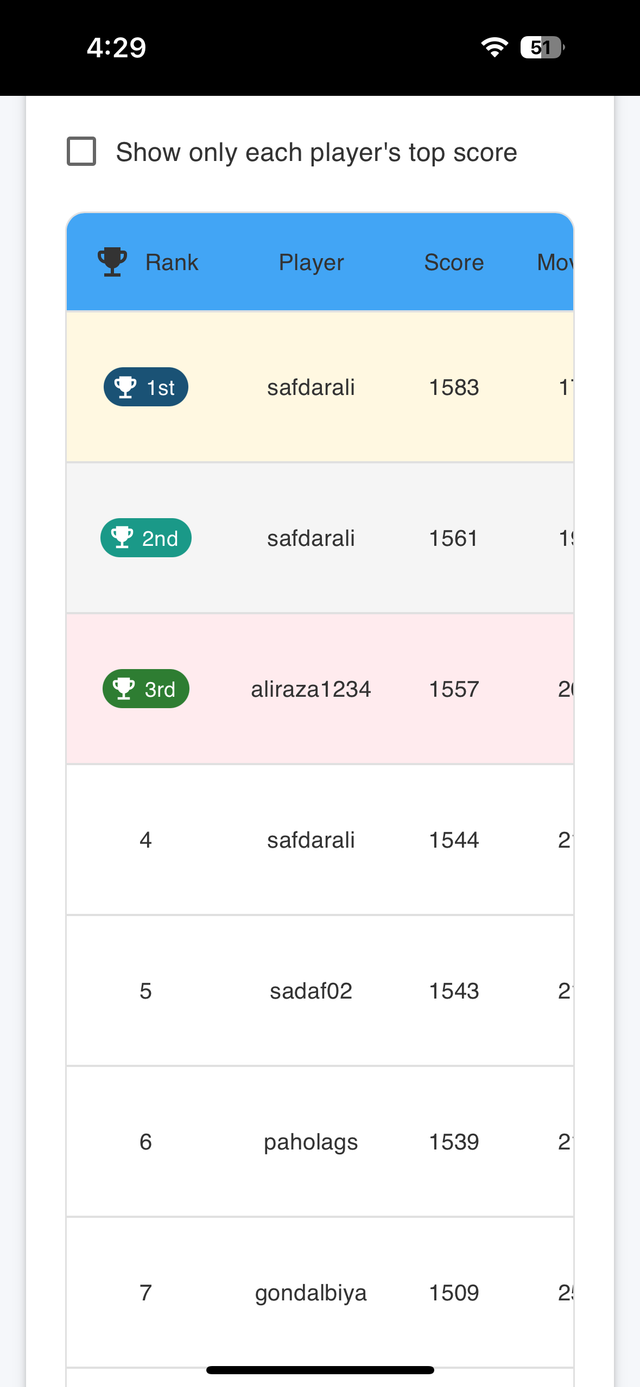Select player aliraza1234 in third row
This screenshot has height=1387, width=640.
(311, 690)
